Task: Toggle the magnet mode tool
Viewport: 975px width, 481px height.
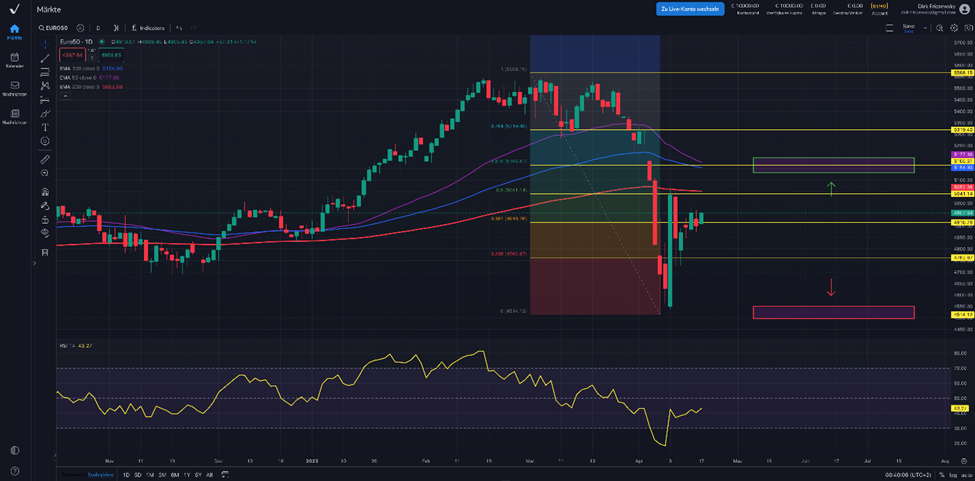Action: pos(45,191)
